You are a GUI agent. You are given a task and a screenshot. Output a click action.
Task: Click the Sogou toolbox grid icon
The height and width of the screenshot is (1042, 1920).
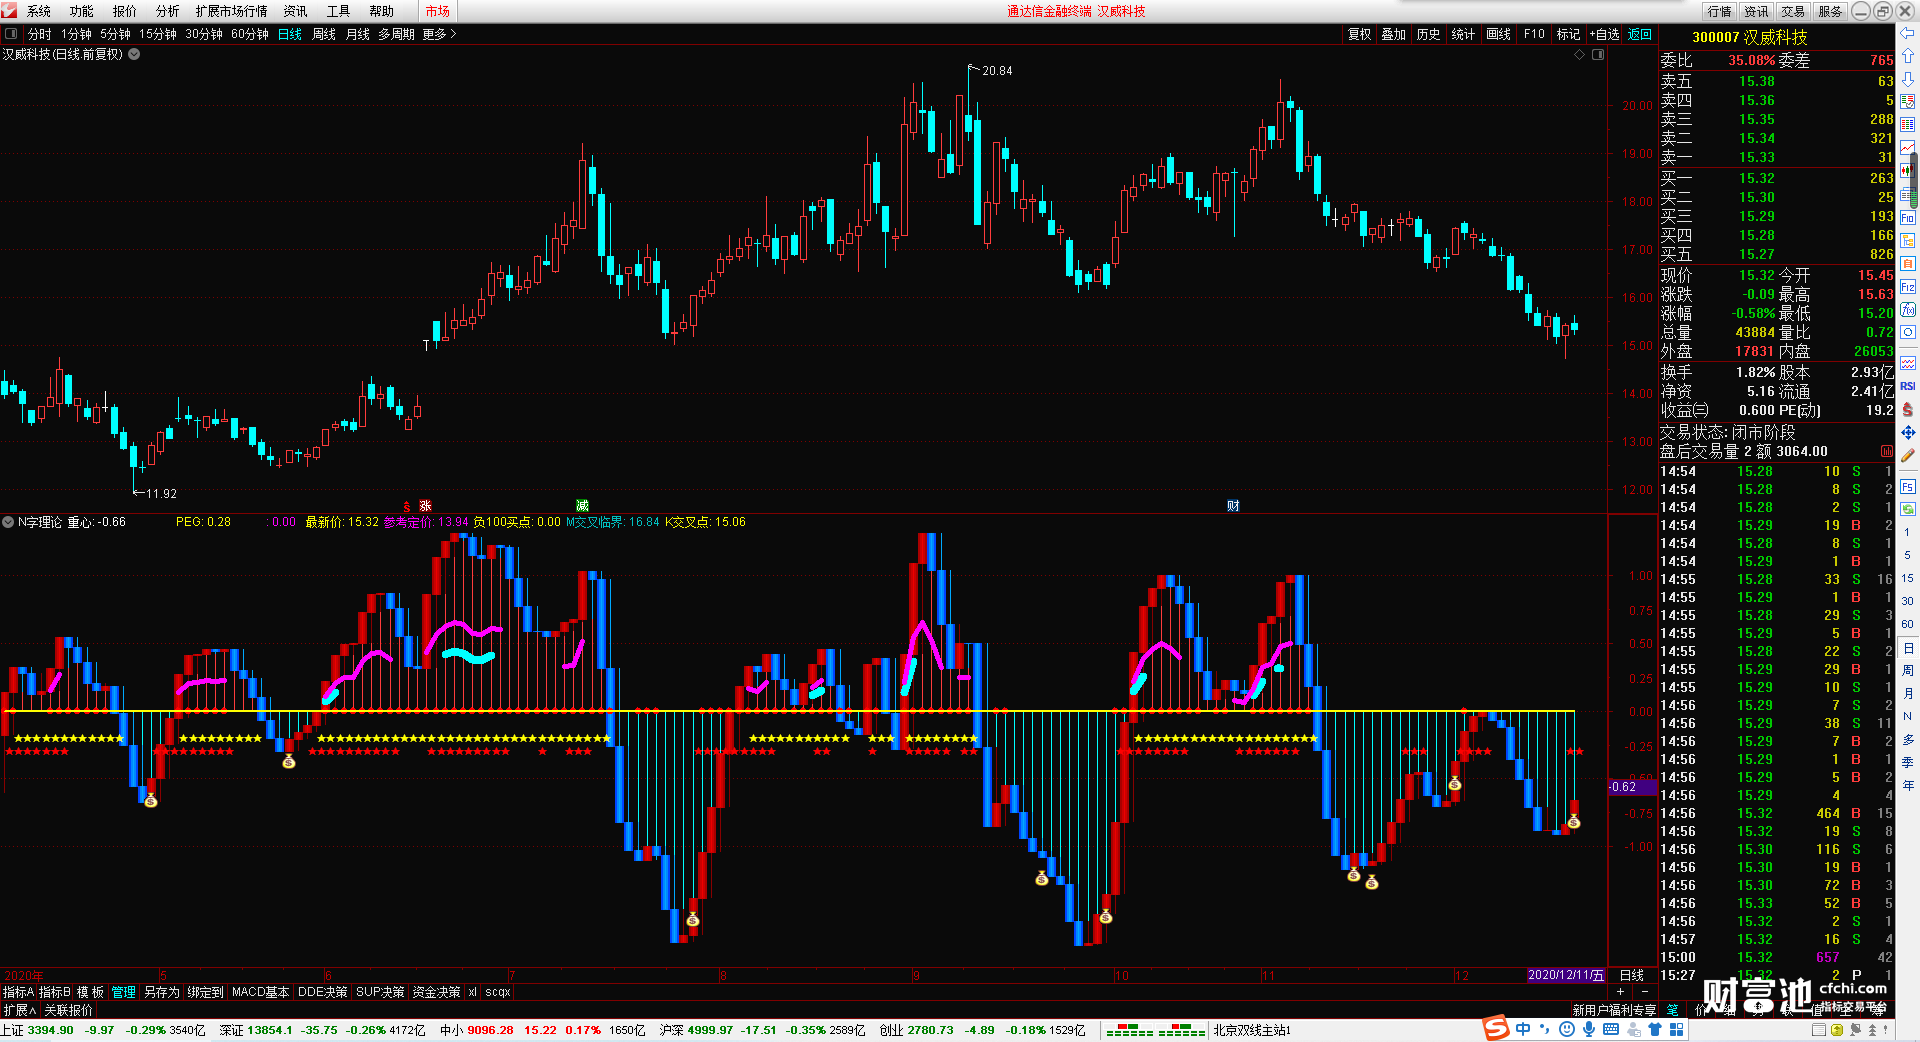(x=1676, y=1029)
